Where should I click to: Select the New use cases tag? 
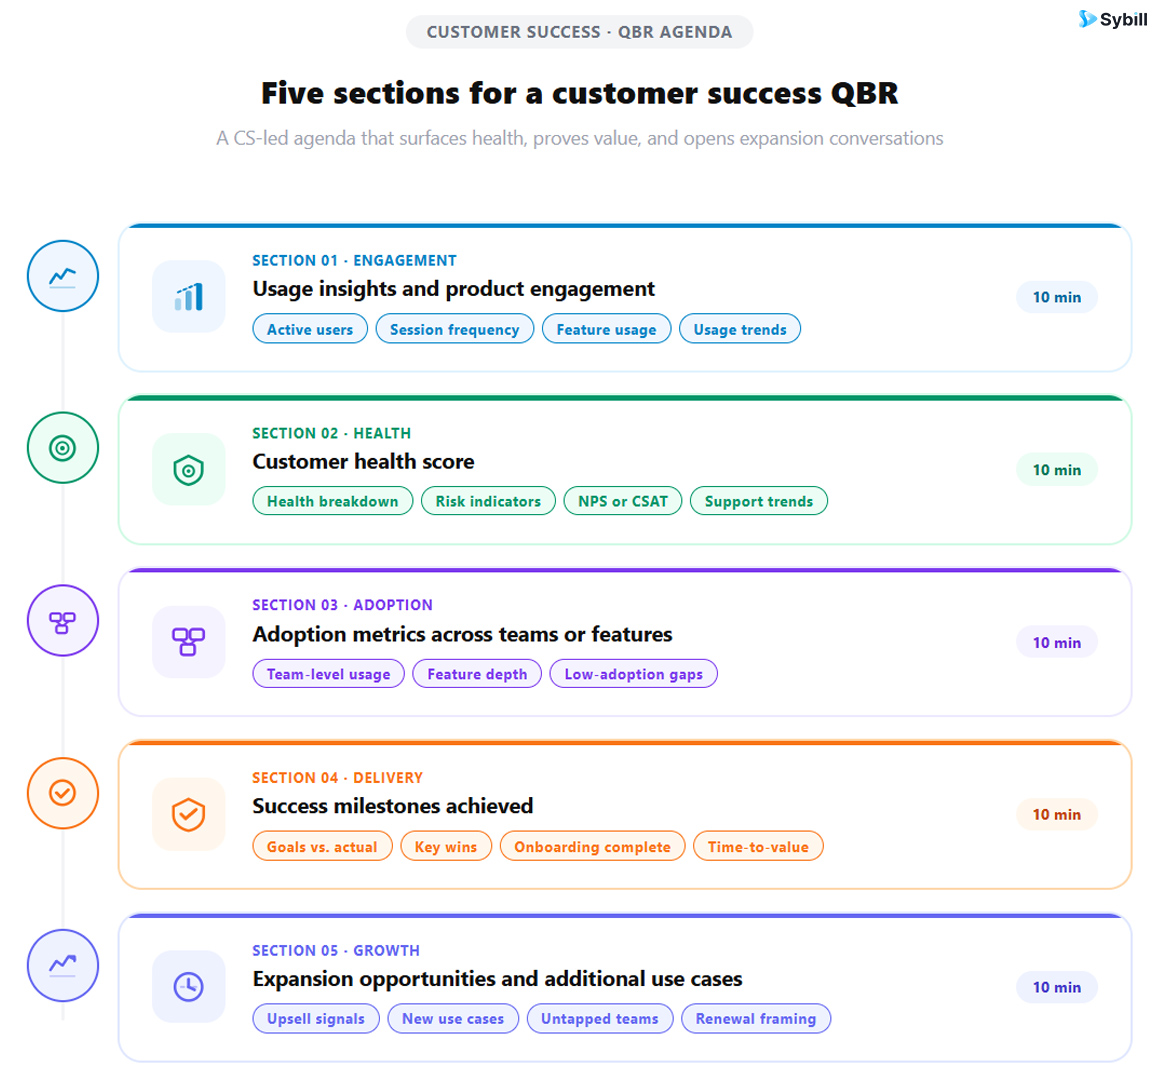tap(453, 1018)
